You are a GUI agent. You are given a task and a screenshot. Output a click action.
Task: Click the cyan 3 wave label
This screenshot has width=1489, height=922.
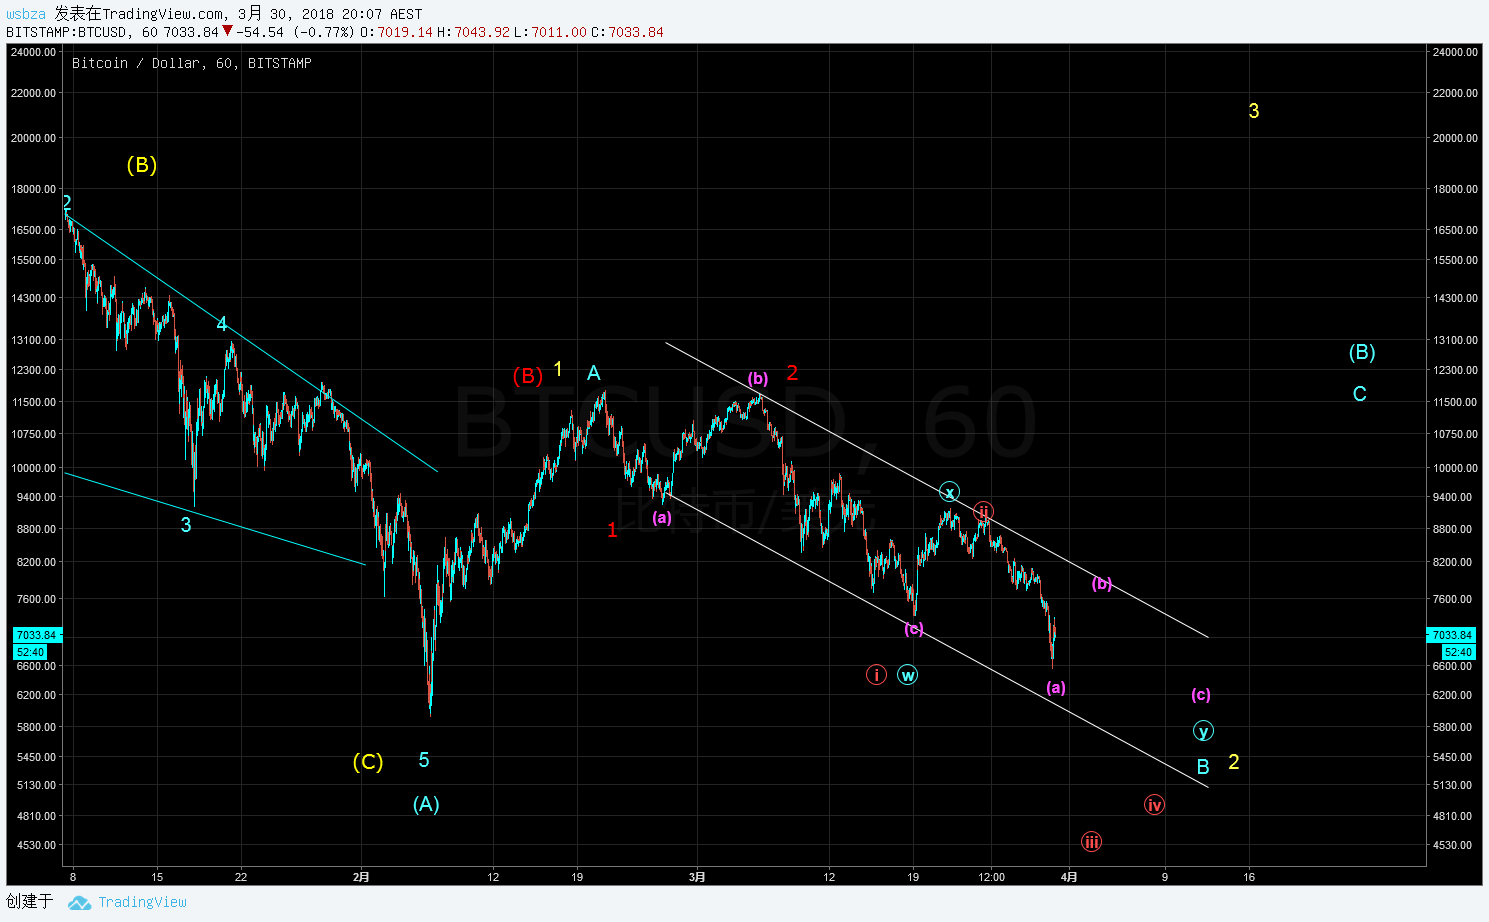pos(186,525)
